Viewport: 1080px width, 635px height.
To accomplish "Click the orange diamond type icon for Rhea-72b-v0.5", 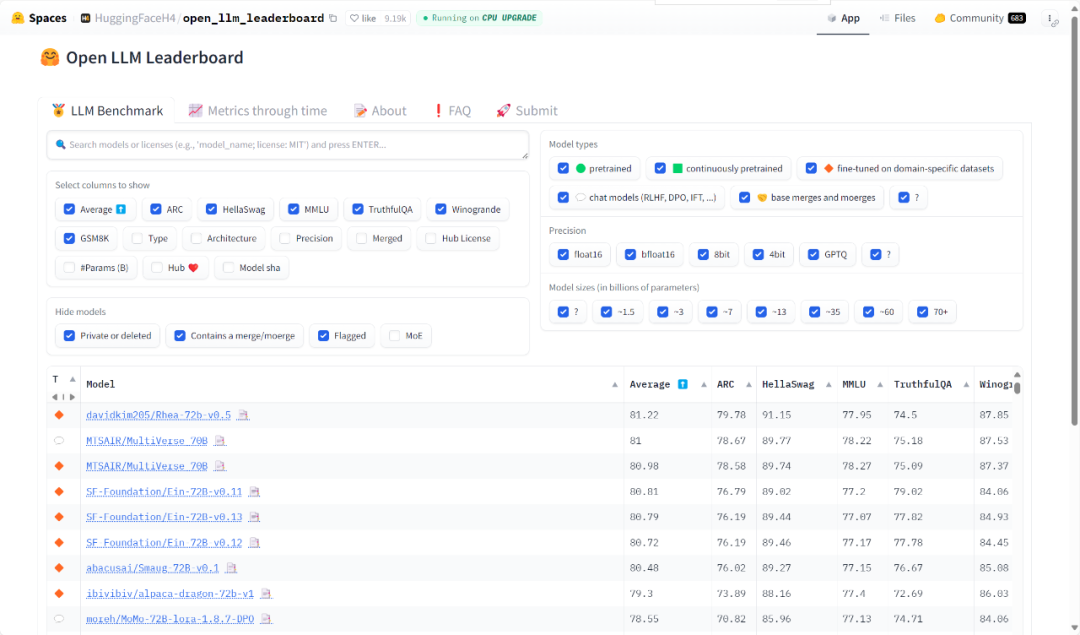I will 59,415.
